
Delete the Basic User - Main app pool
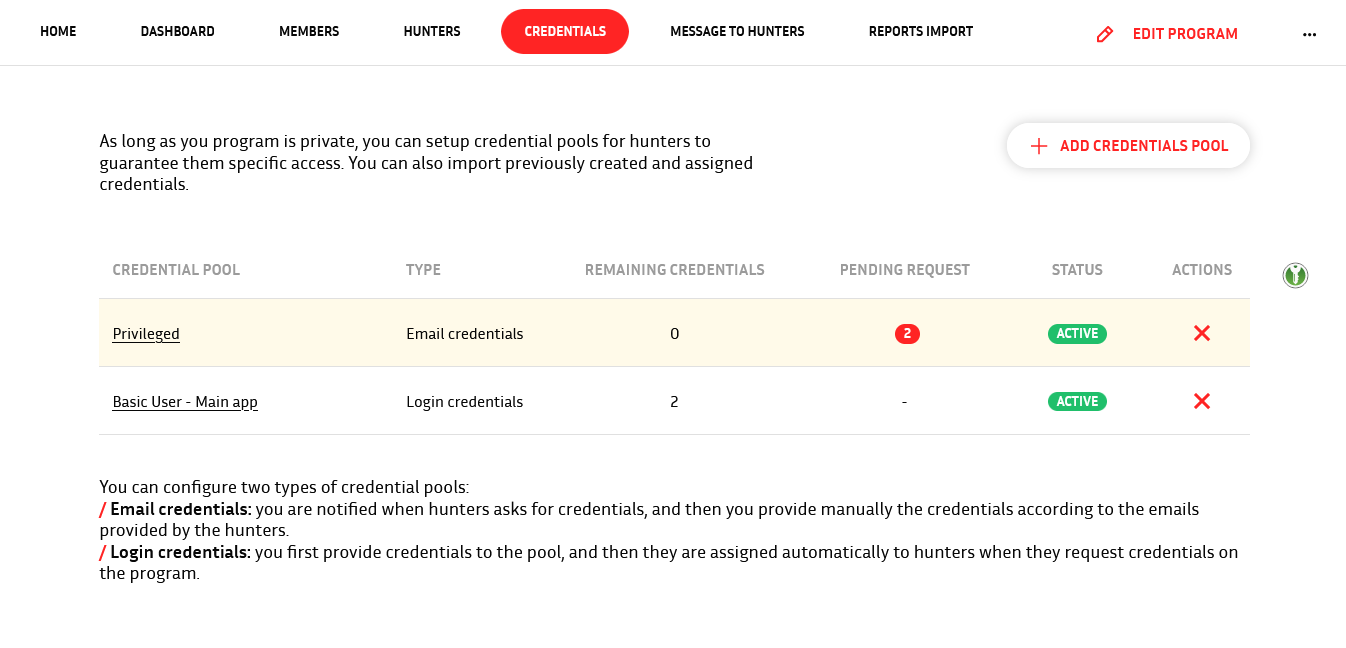coord(1202,401)
